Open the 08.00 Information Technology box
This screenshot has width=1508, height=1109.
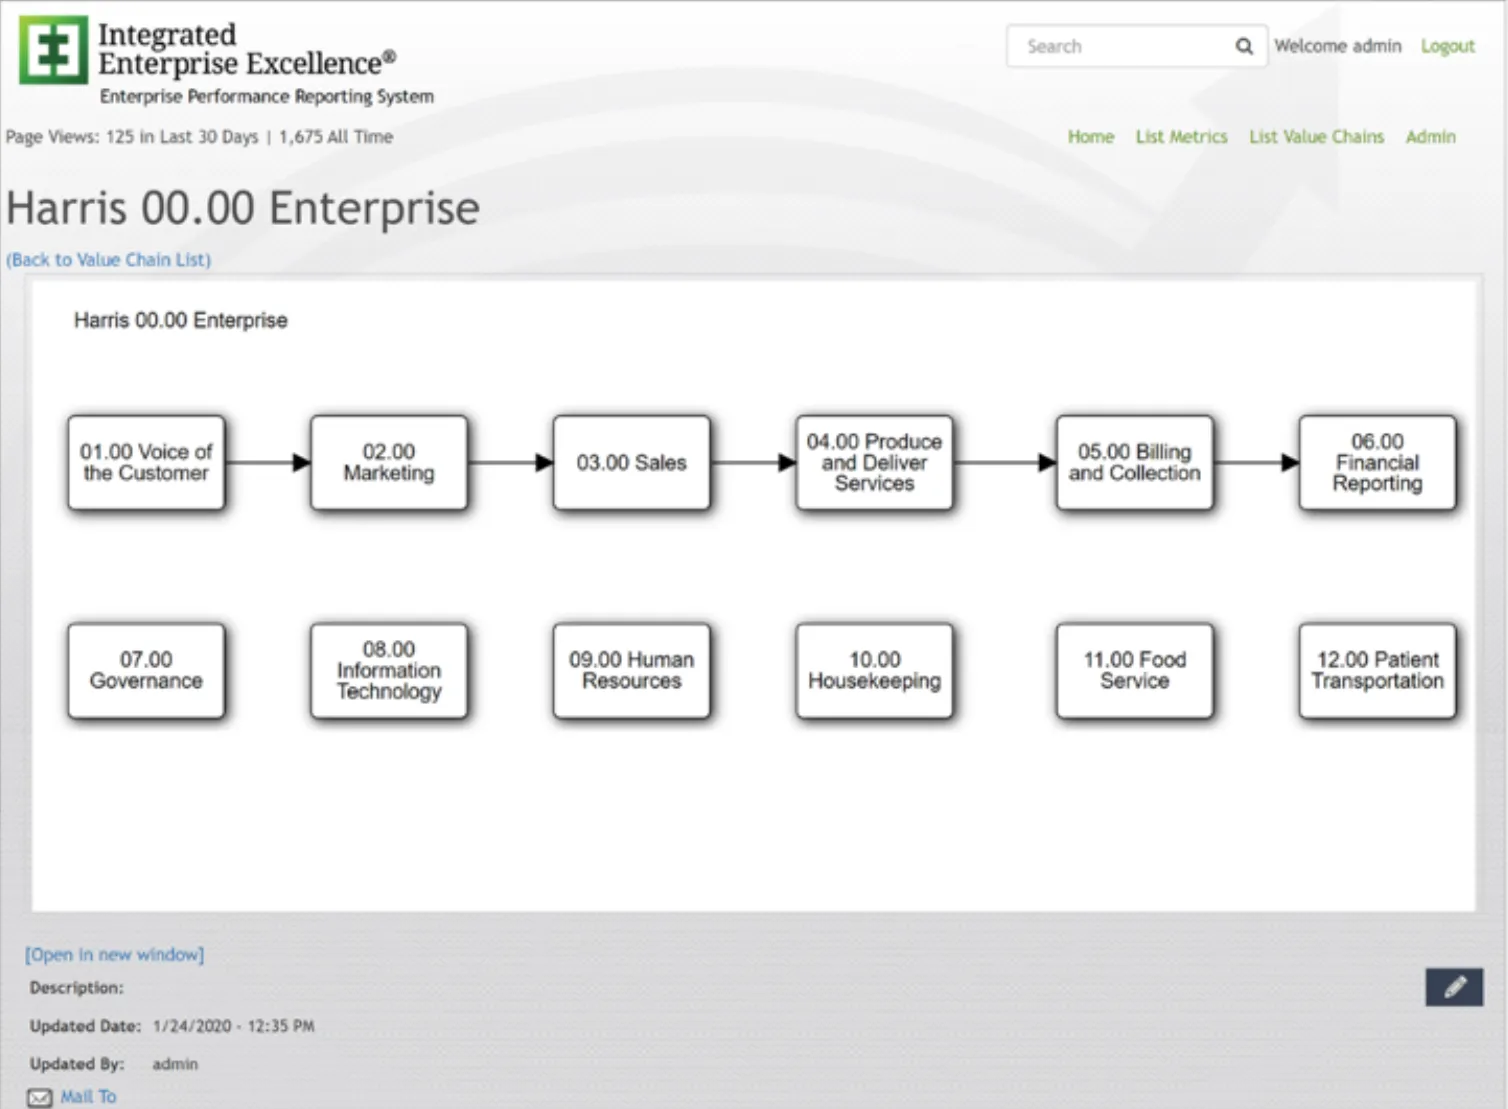tap(389, 671)
